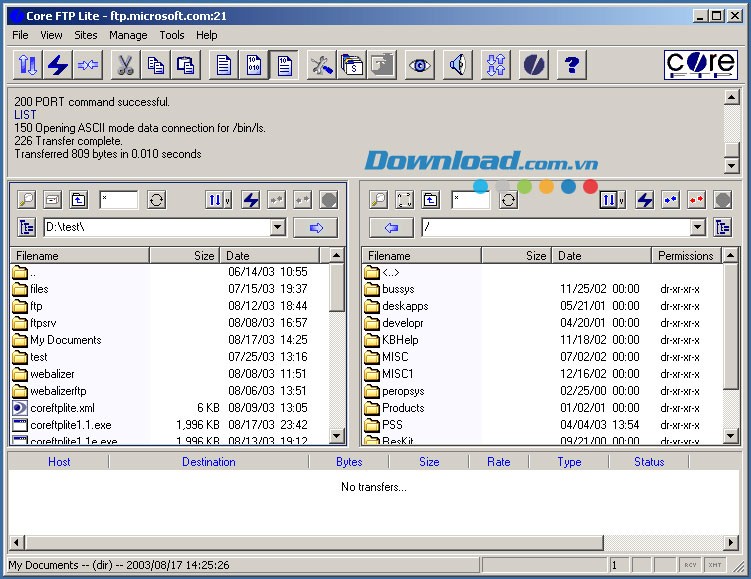This screenshot has width=751, height=579.
Task: Refresh the local directory listing
Action: [x=156, y=200]
